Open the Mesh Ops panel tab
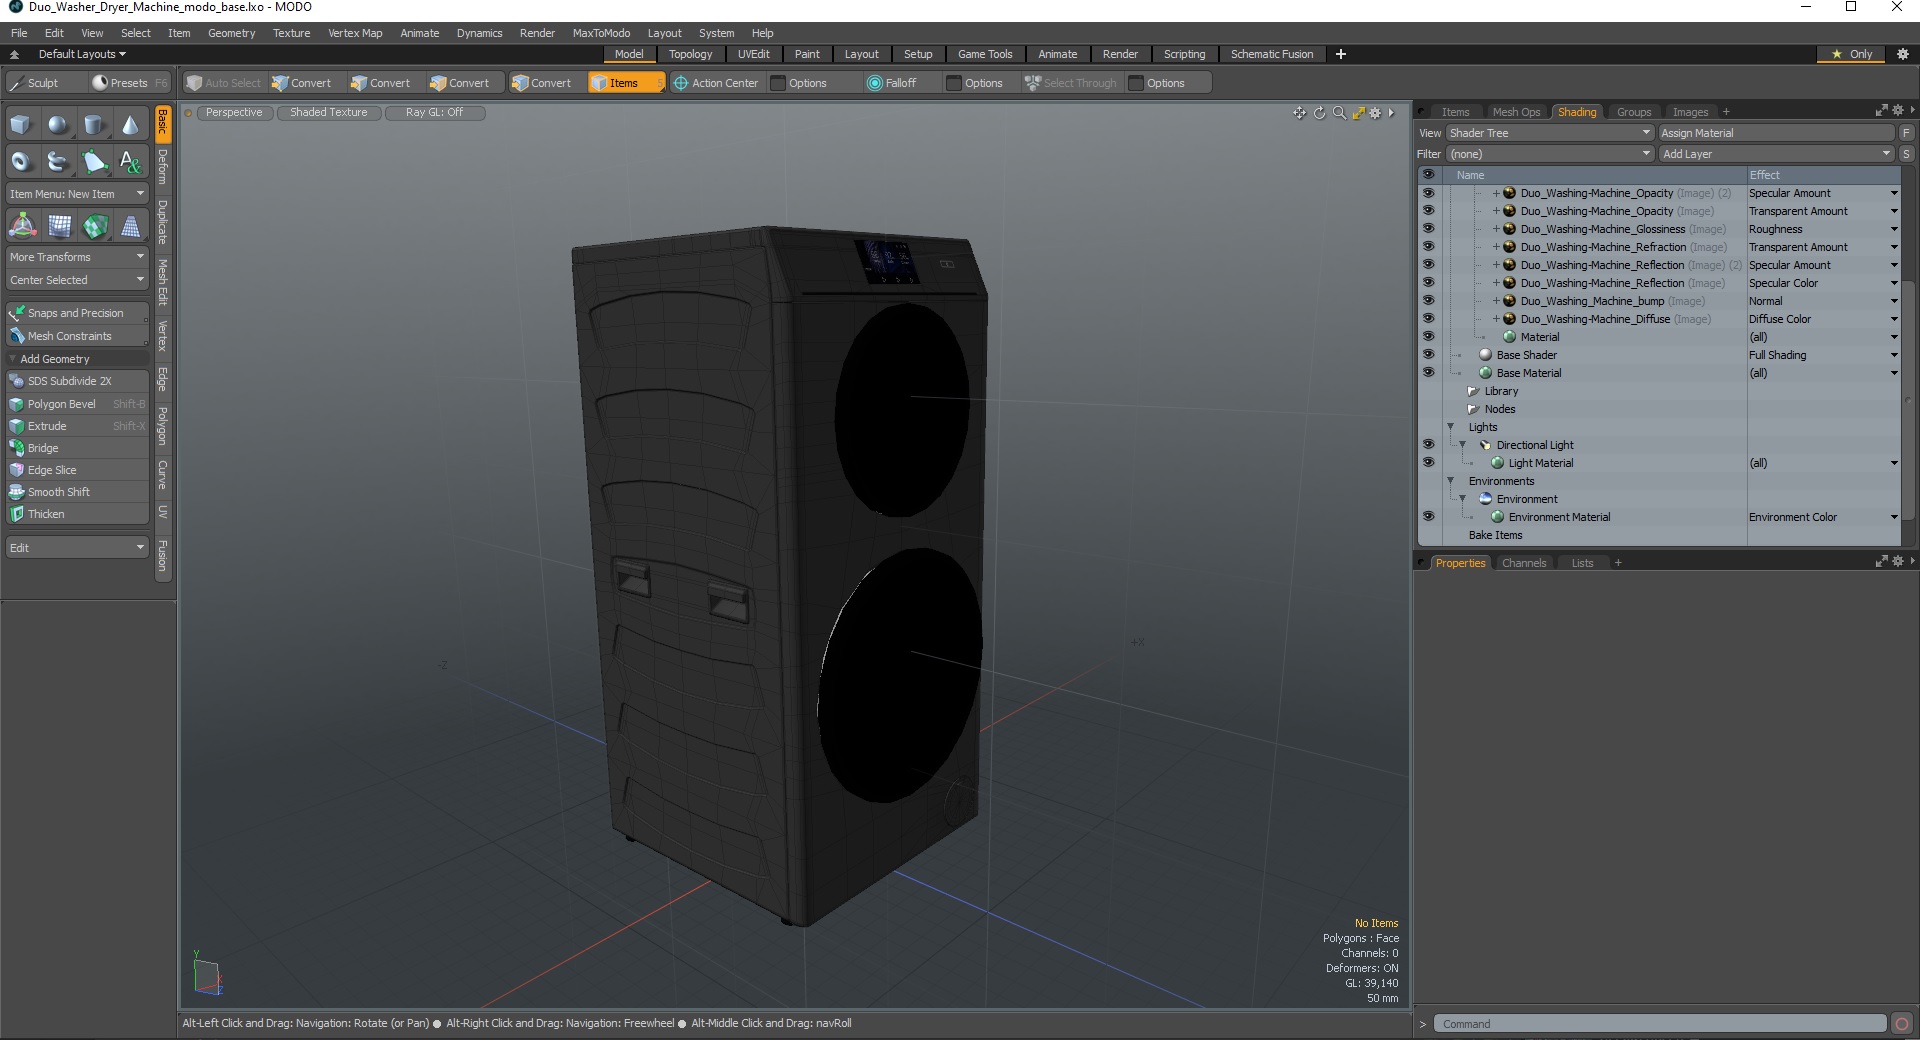 (1516, 112)
